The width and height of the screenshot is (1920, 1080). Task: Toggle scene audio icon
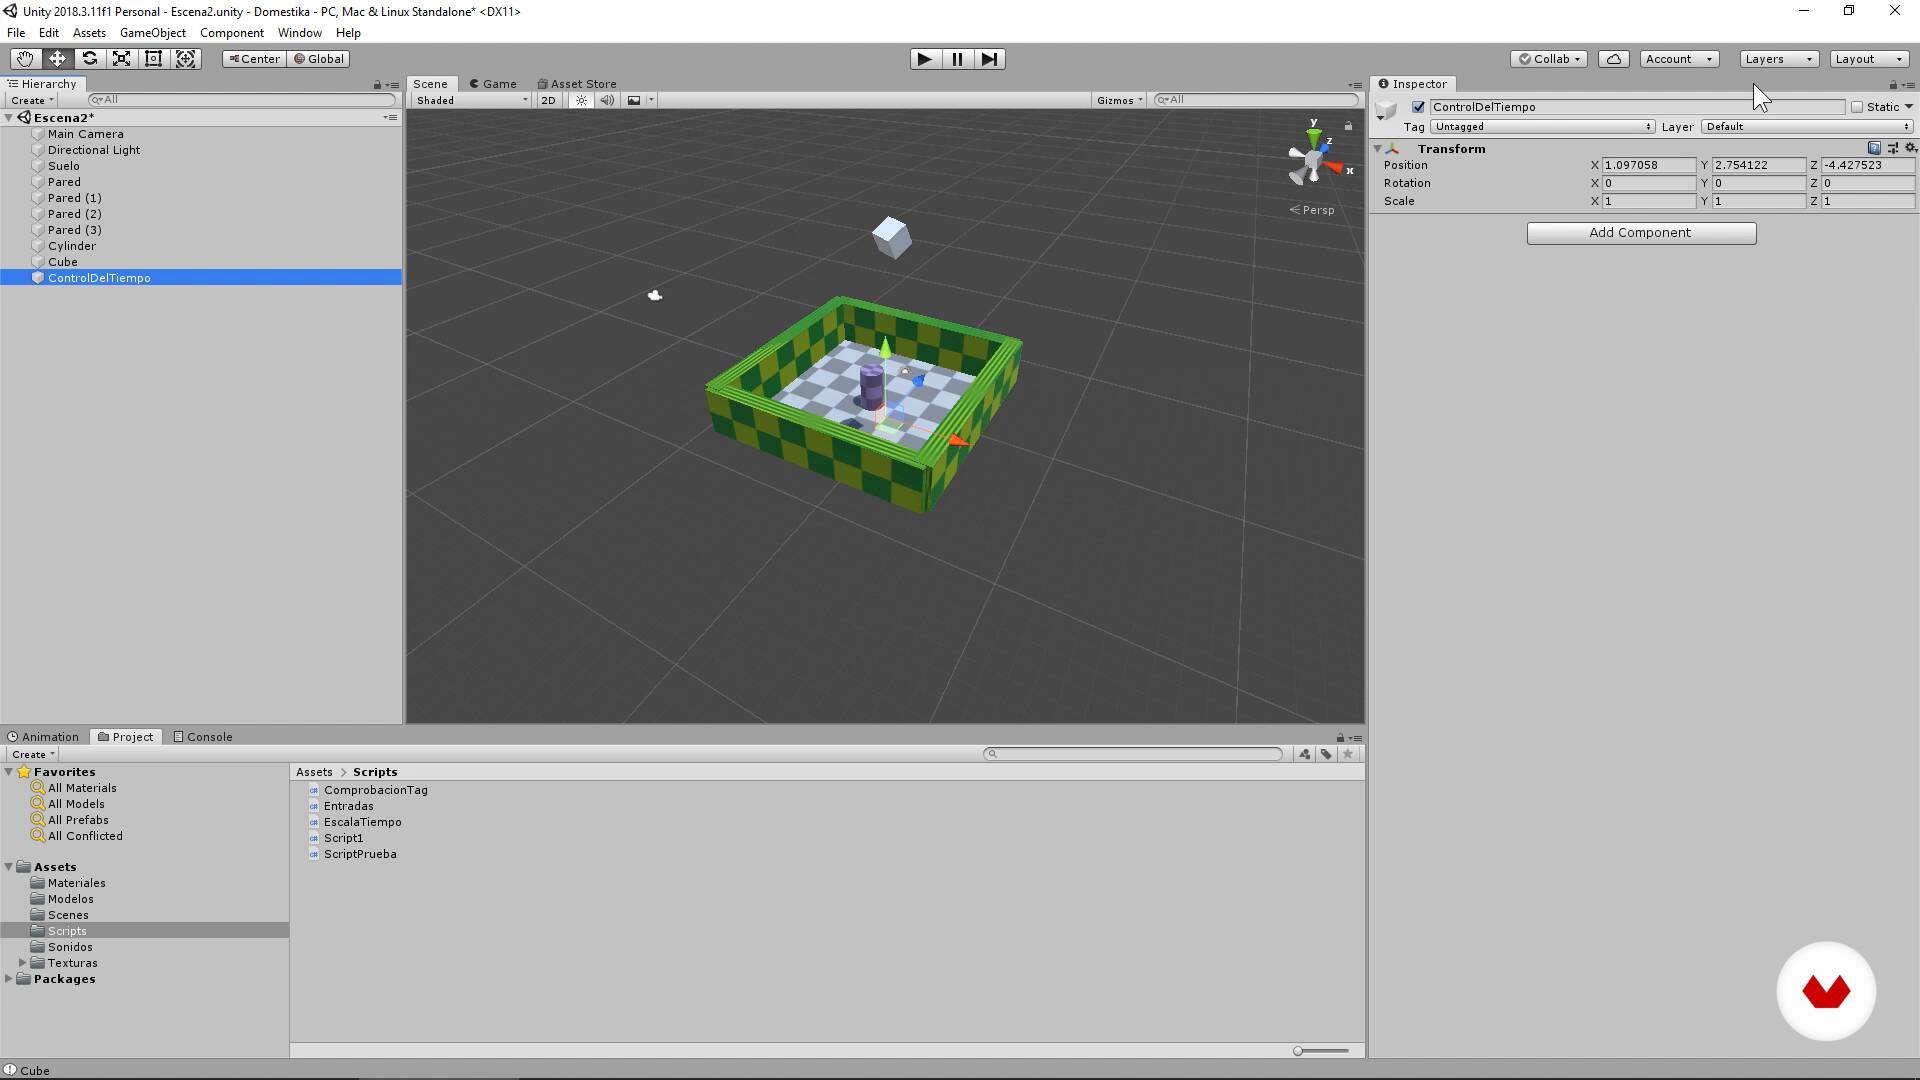point(607,100)
